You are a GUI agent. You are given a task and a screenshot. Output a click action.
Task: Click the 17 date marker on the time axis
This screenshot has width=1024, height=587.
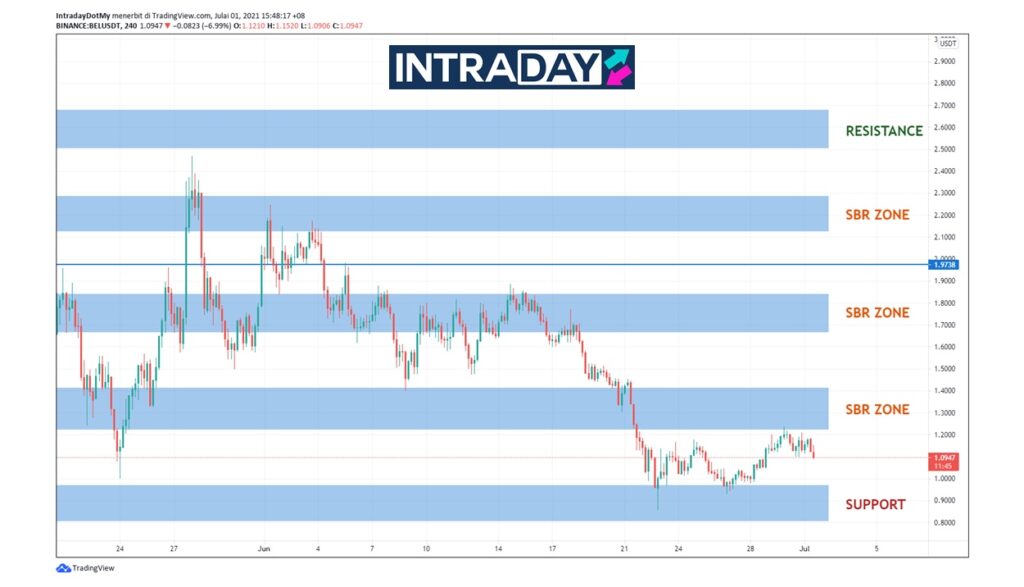(x=552, y=549)
